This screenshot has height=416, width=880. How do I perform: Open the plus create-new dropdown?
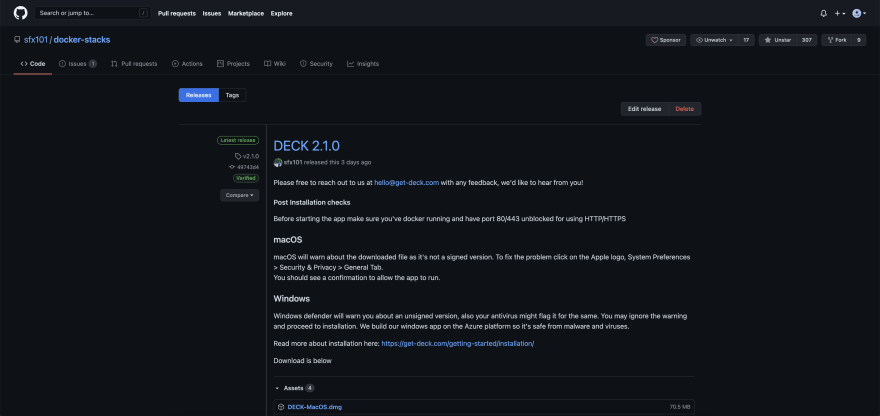tap(840, 13)
